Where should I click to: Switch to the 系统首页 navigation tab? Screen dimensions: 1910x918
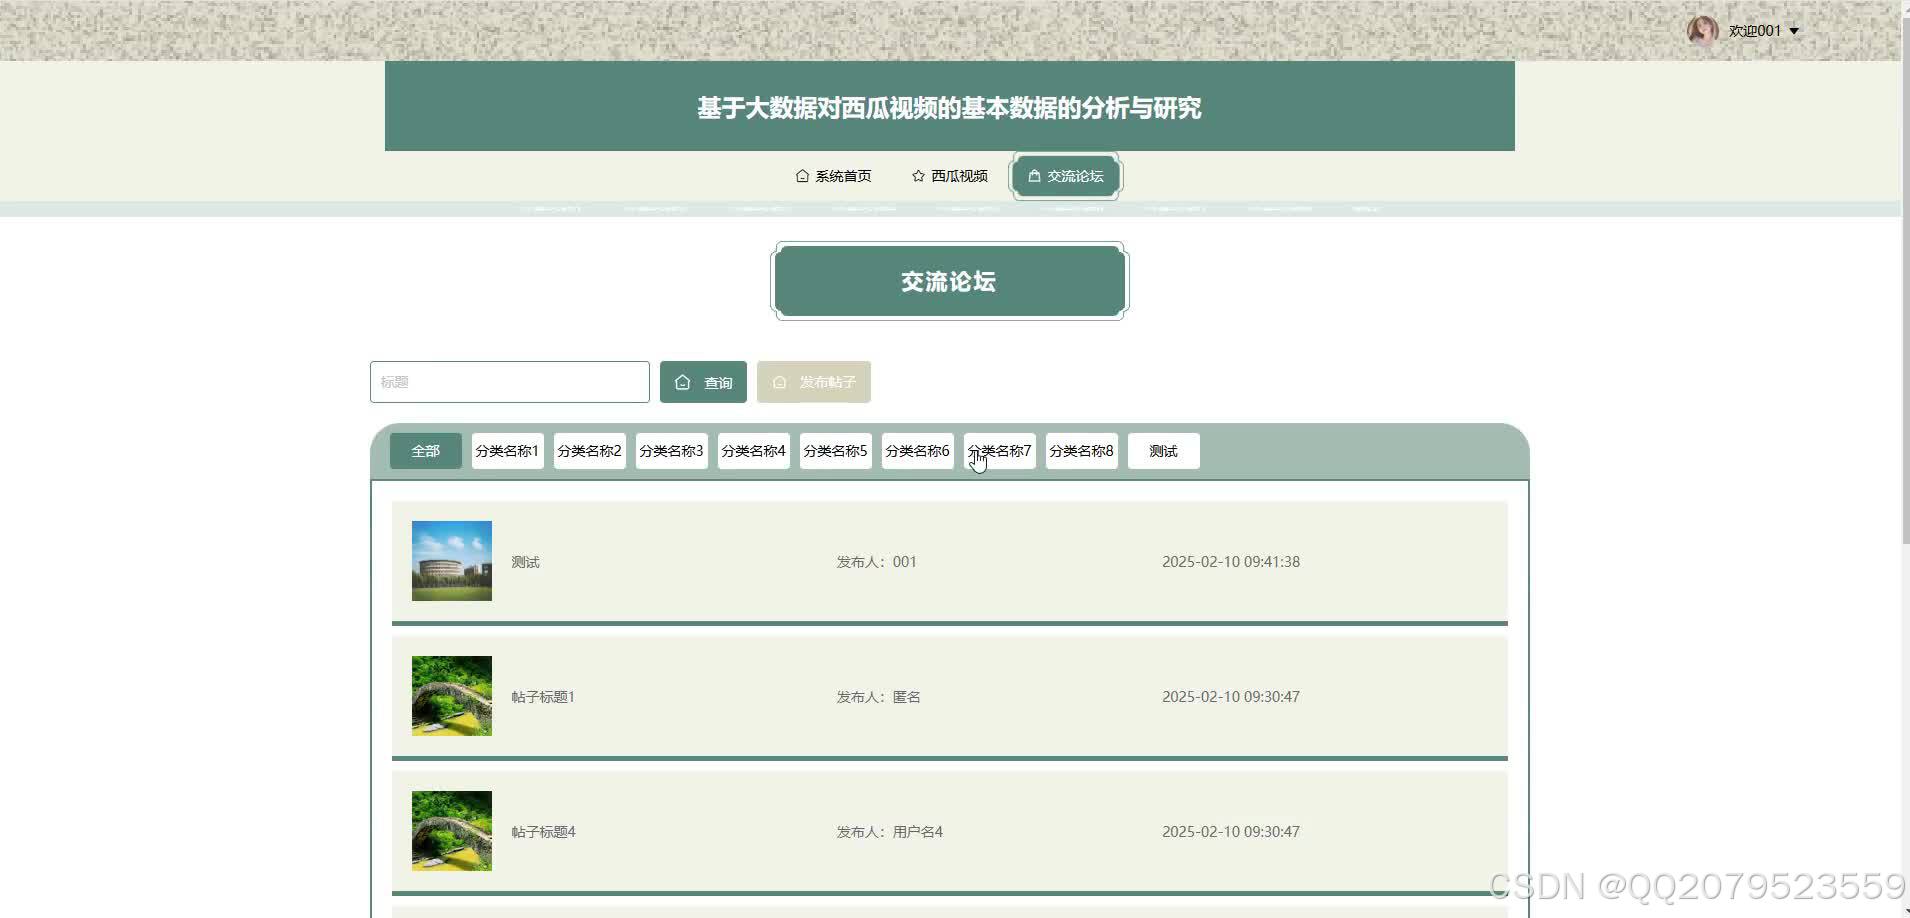[x=841, y=175]
